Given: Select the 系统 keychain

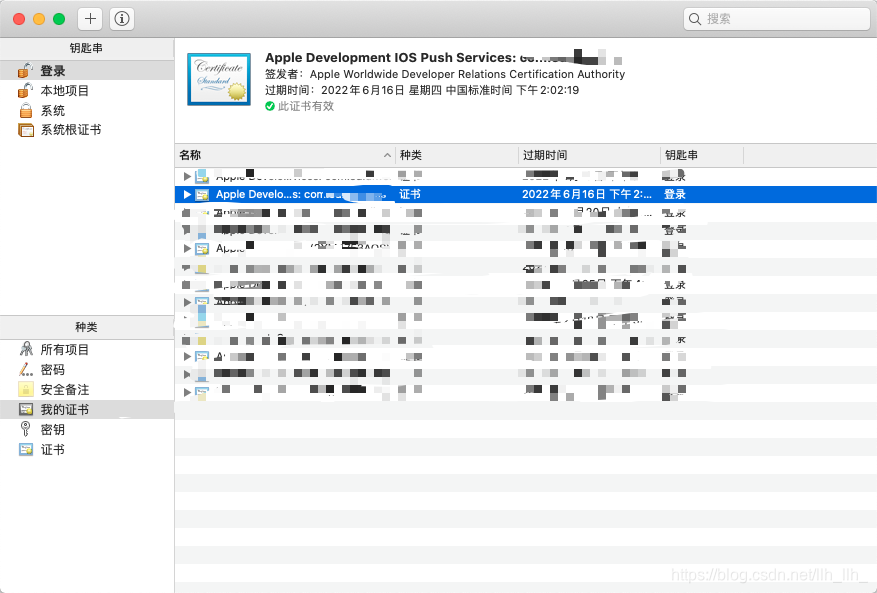Looking at the screenshot, I should (87, 110).
